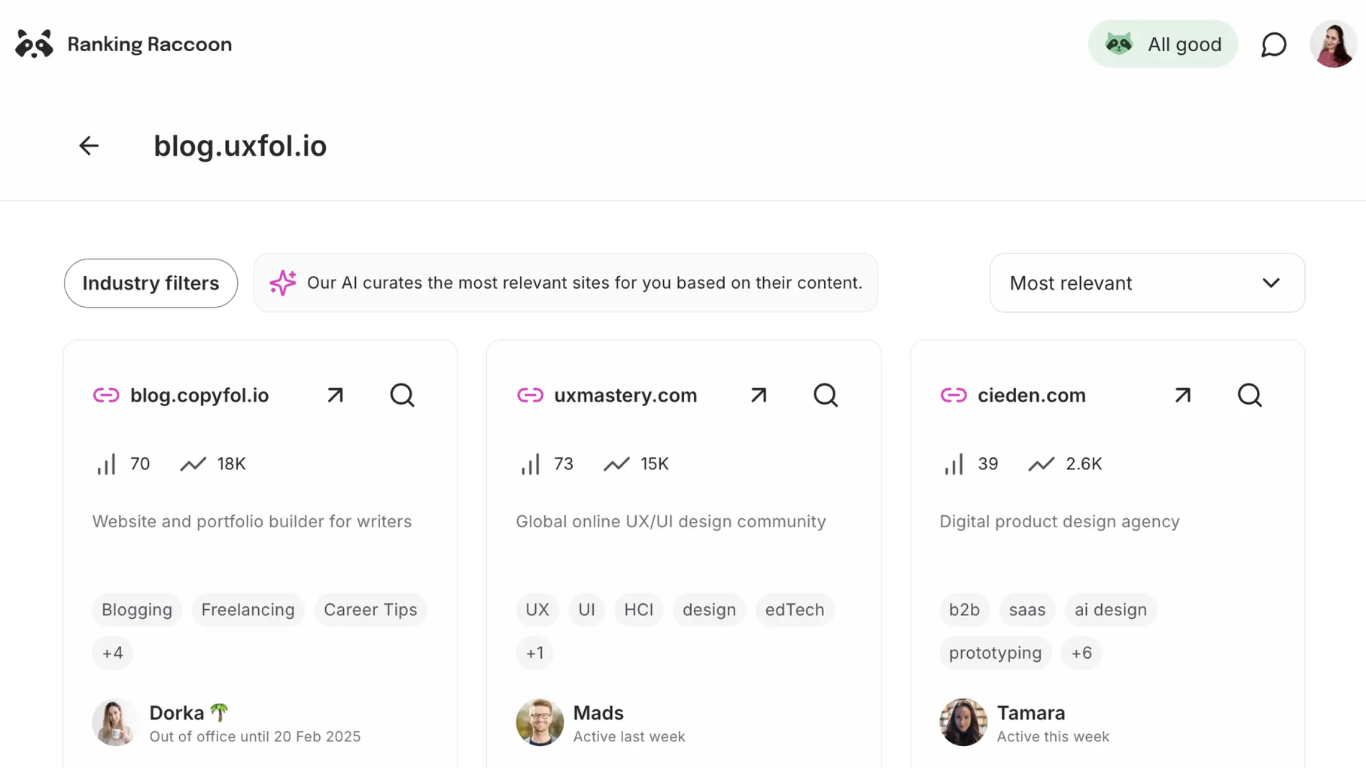
Task: Click the All good status button
Action: (x=1163, y=45)
